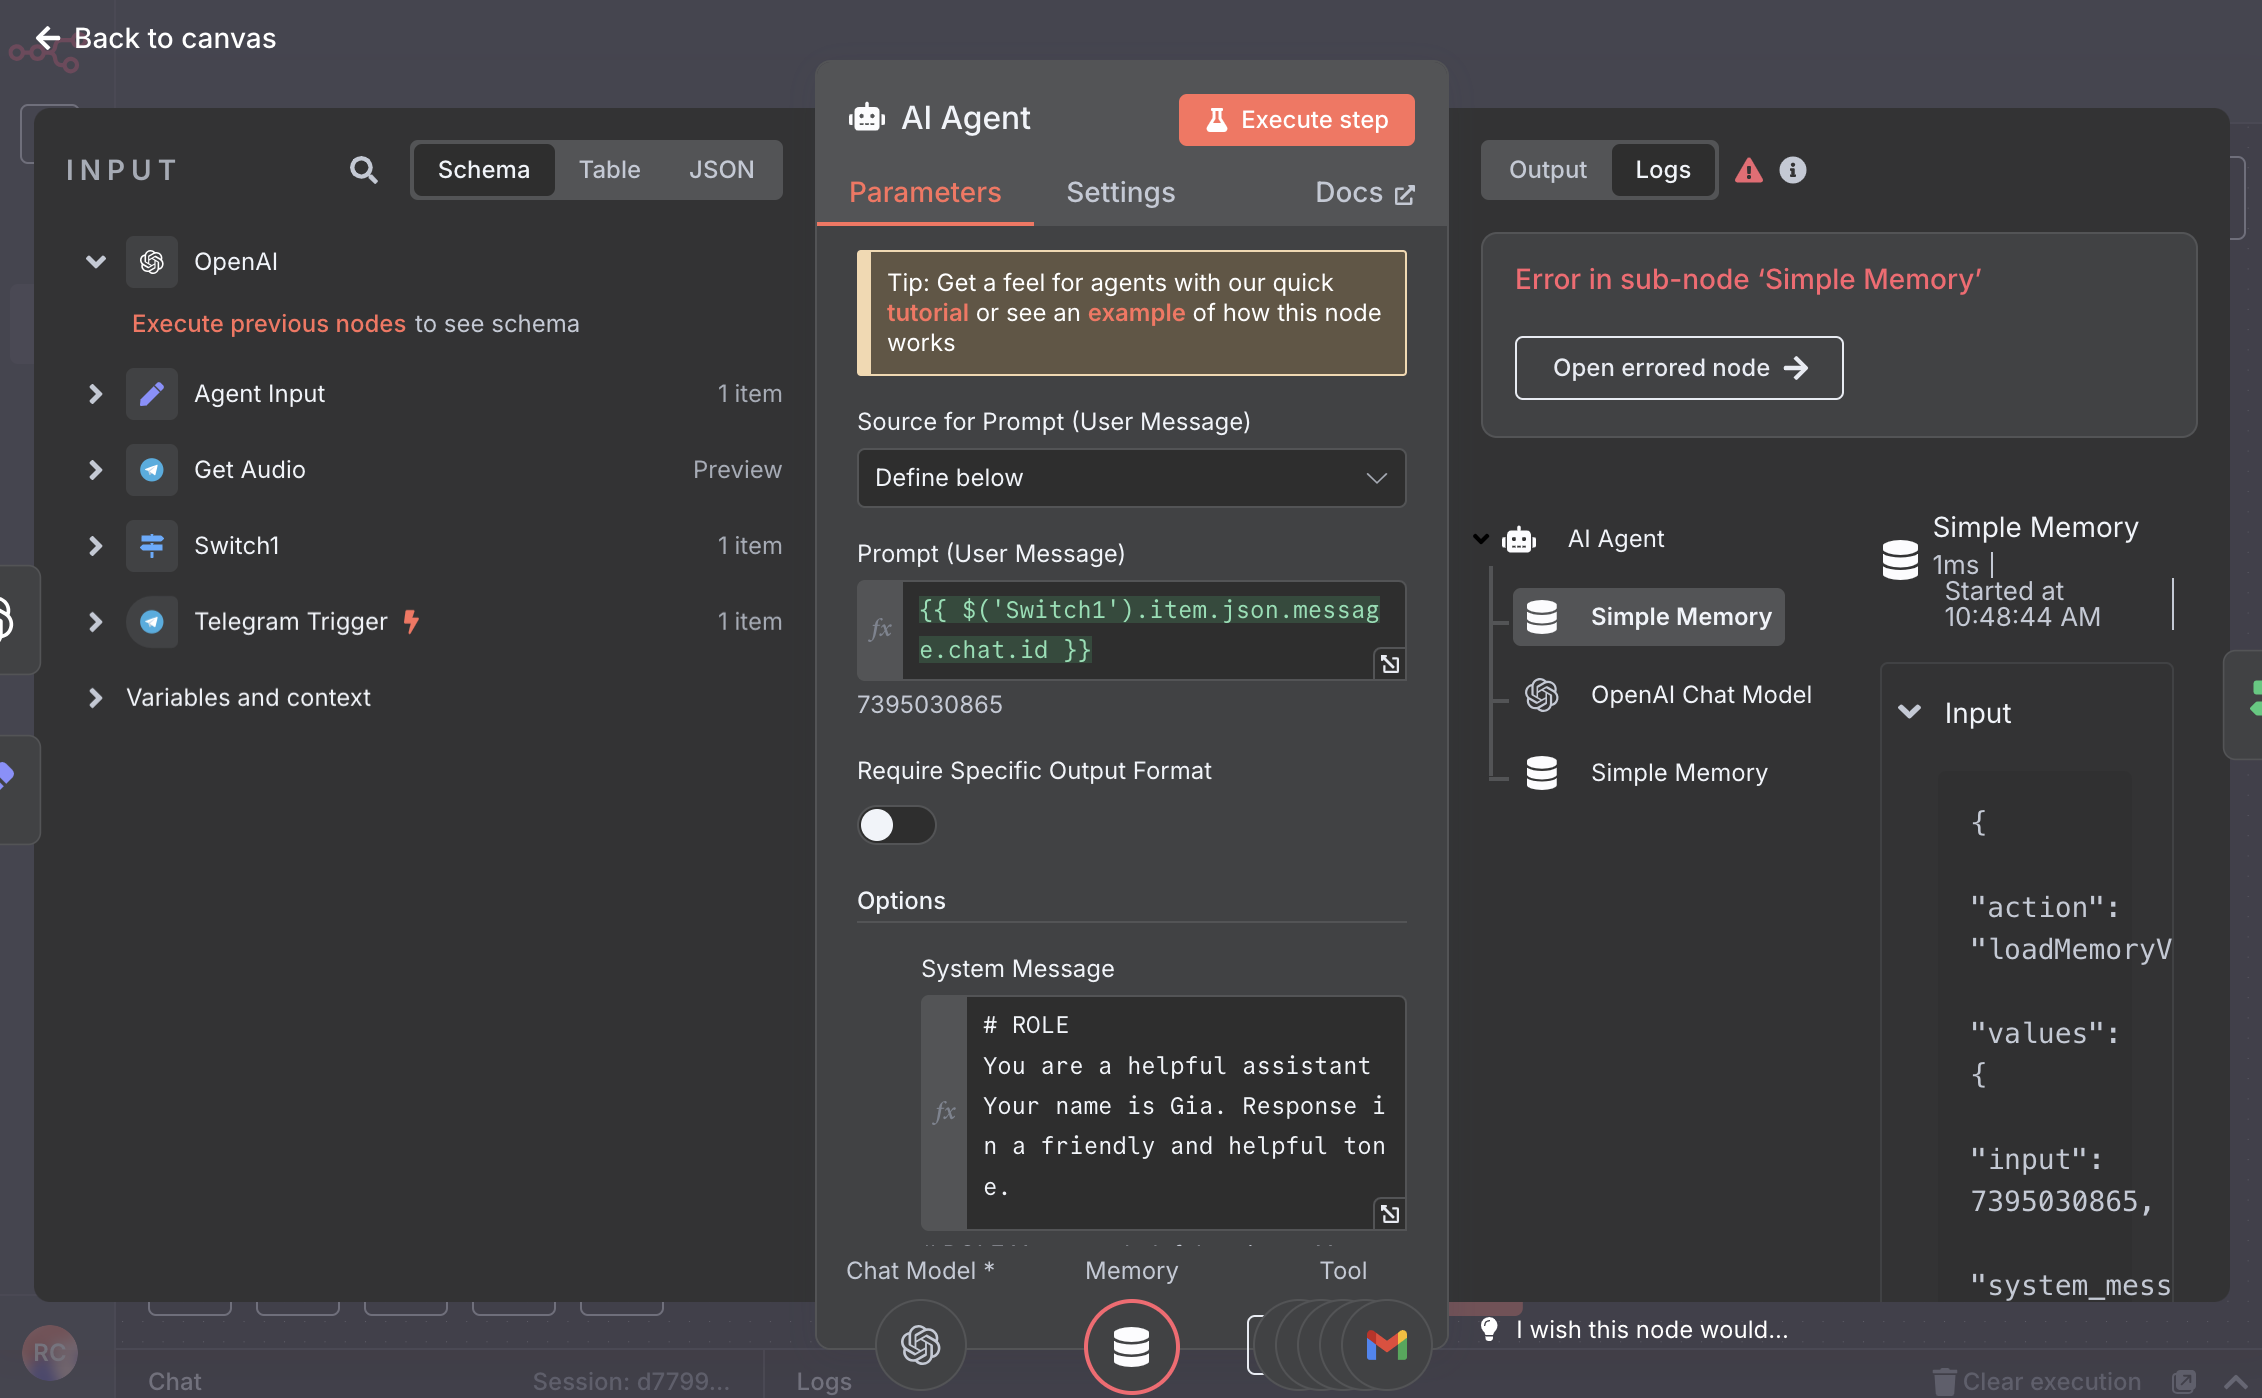Screen dimensions: 2262x1398
Task: Click Execute previous nodes link
Action: [269, 324]
